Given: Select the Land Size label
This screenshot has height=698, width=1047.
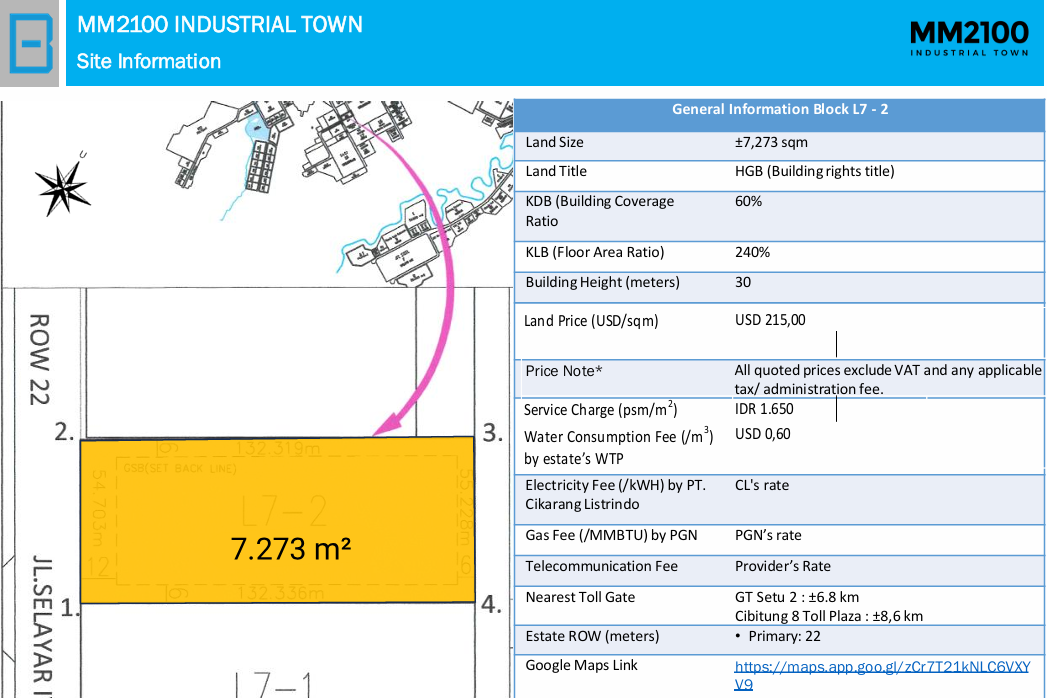Looking at the screenshot, I should tap(554, 142).
